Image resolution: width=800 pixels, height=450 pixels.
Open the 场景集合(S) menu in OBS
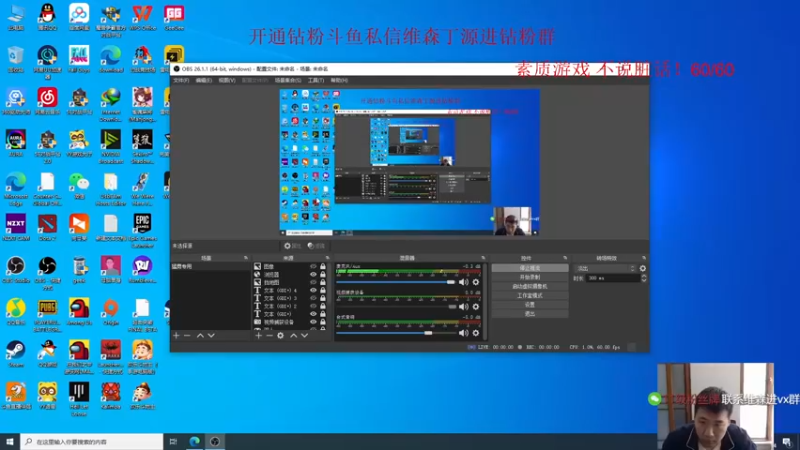(288, 81)
